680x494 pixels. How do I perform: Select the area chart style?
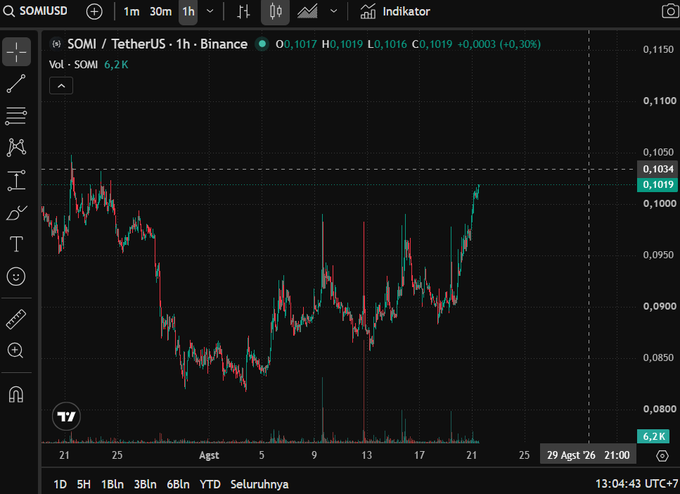coord(307,11)
